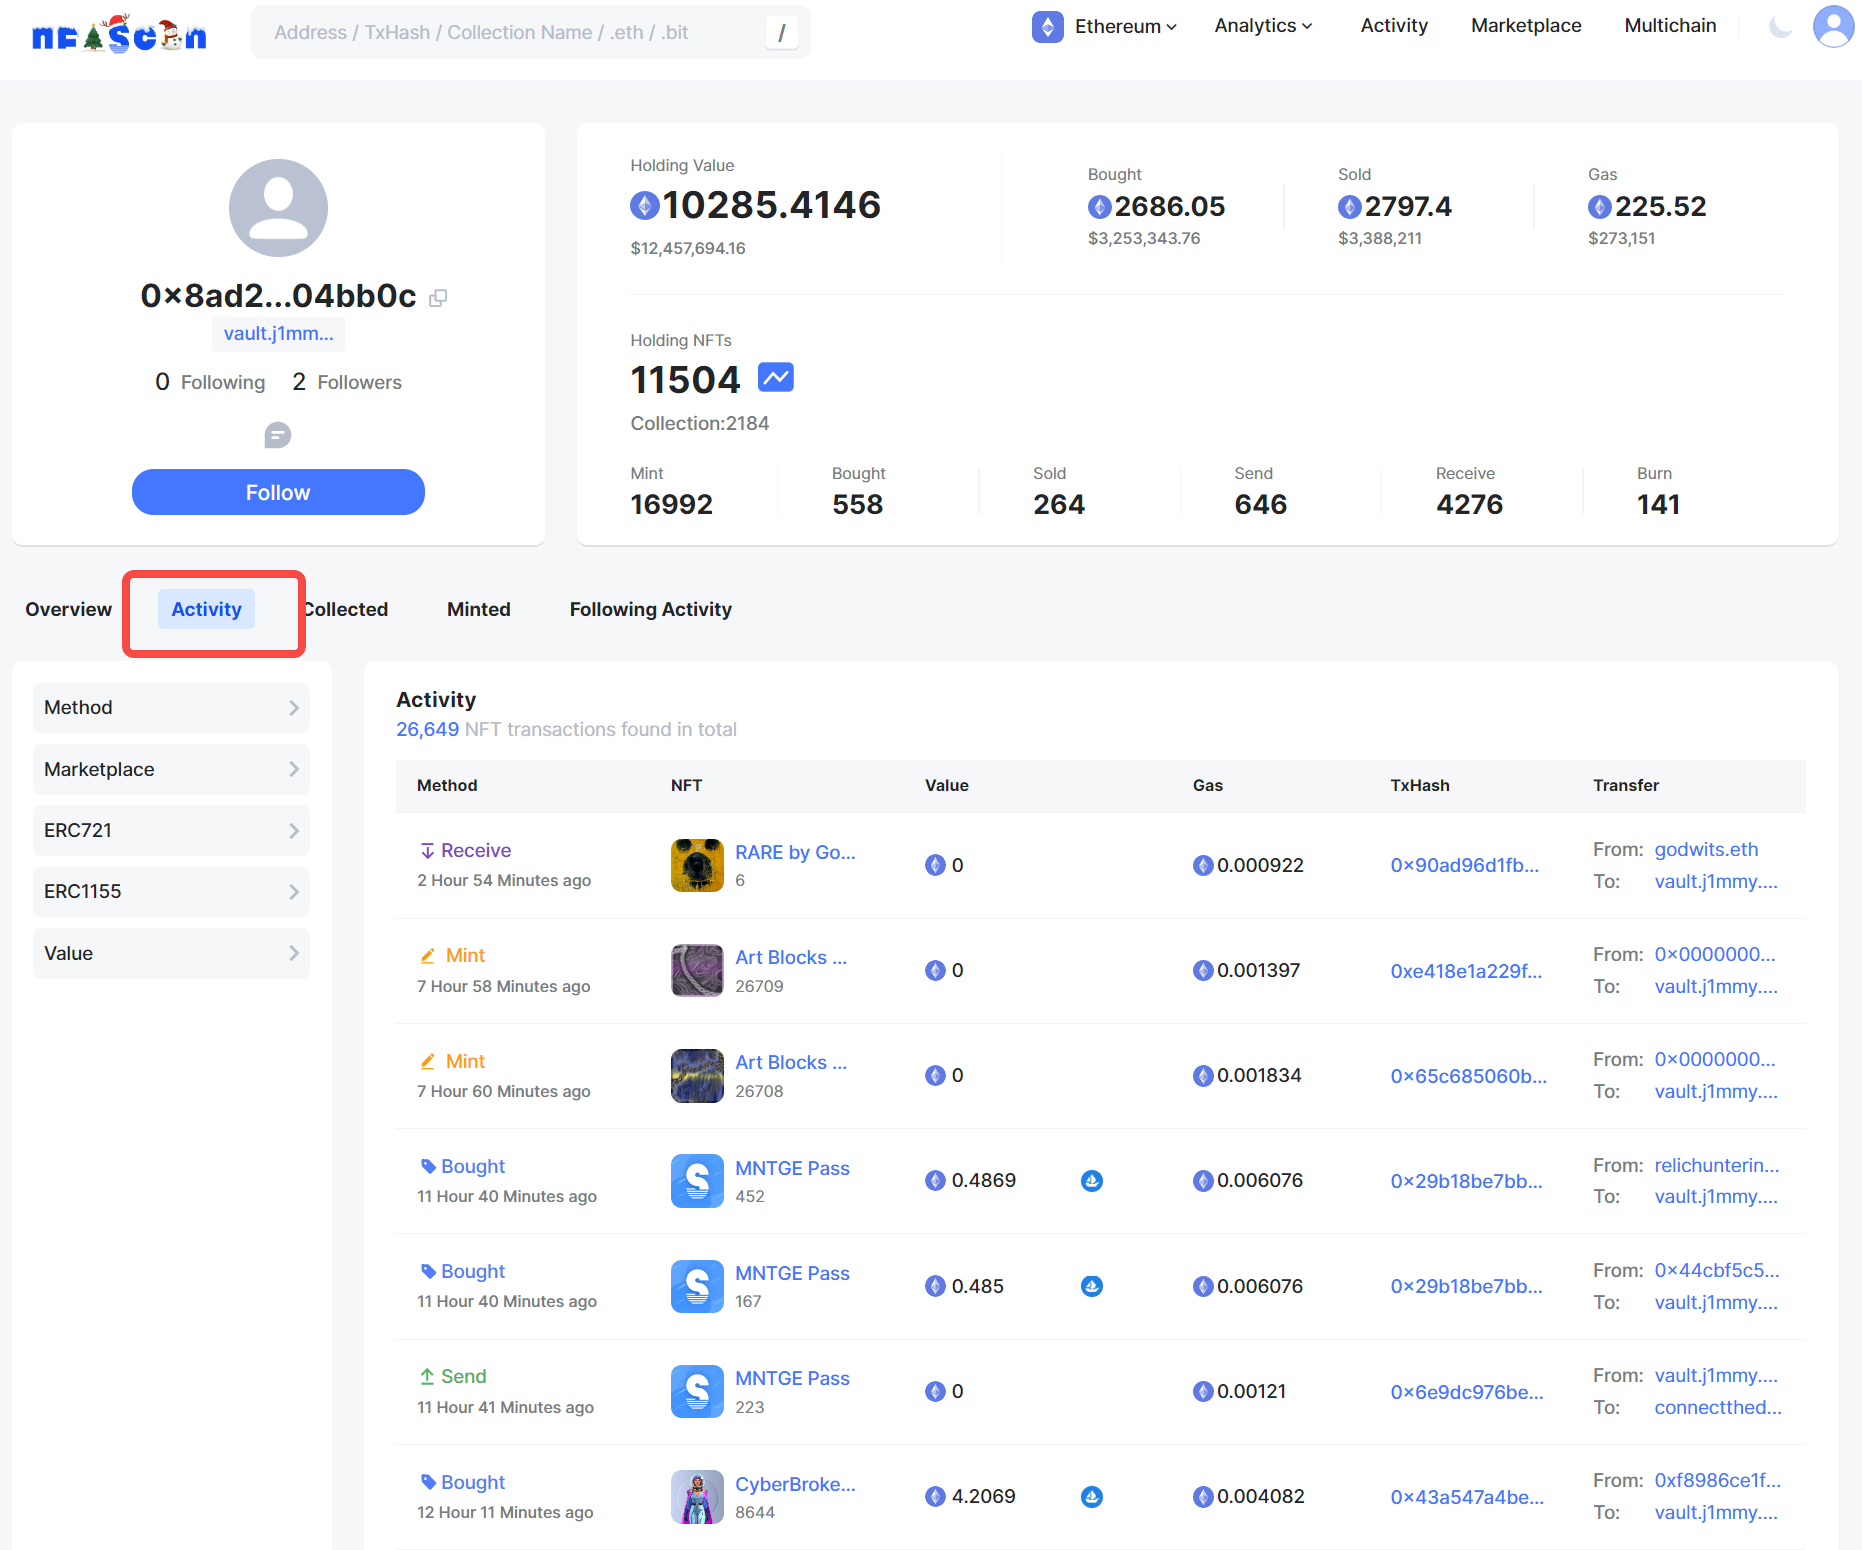Open the CyberBrokers NFT thumbnail
Screen dimensions: 1862x1550
[x=697, y=1497]
